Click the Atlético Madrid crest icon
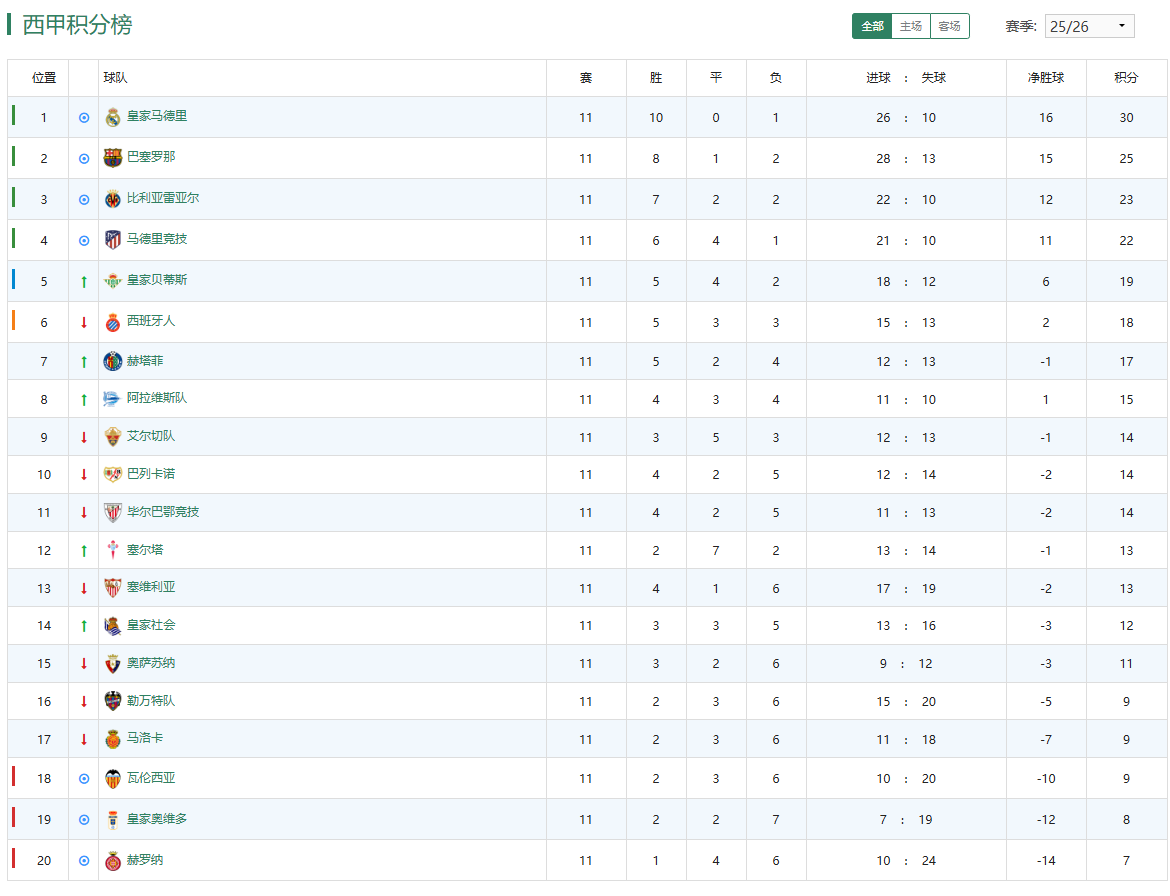 (x=113, y=240)
